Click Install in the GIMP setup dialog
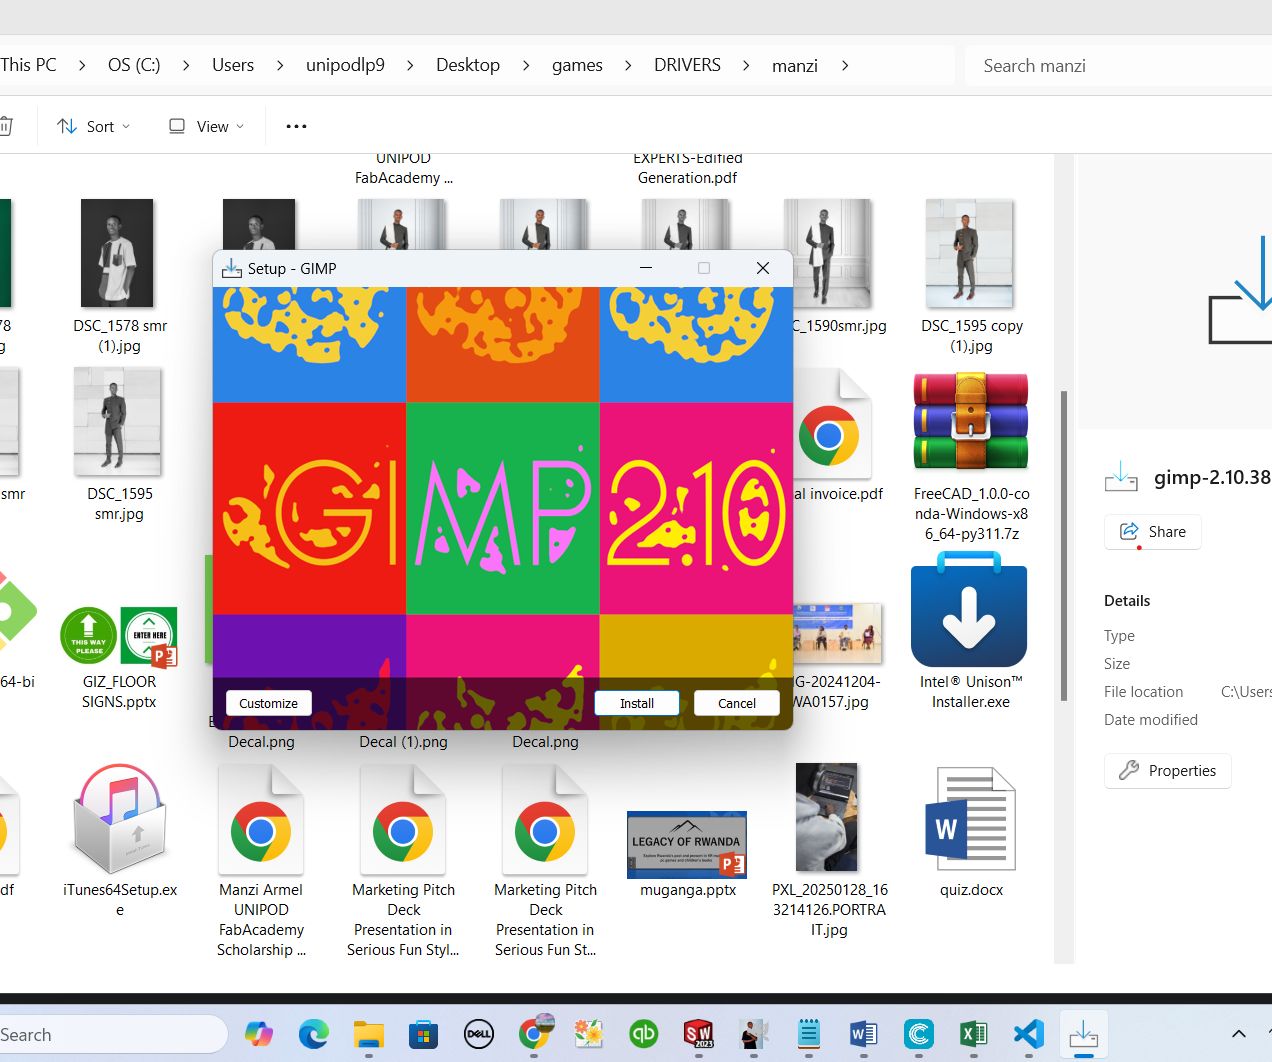Viewport: 1272px width, 1062px height. (637, 703)
